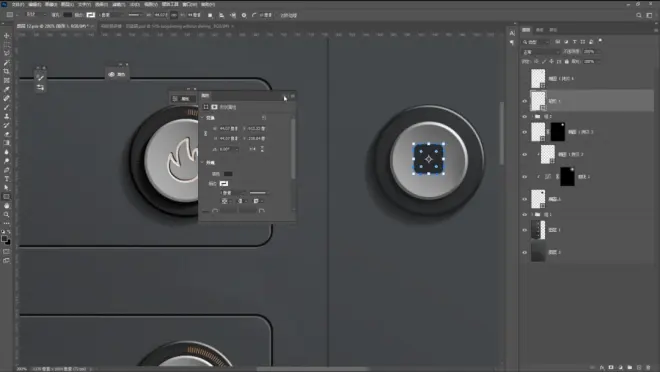
Task: Select the Move tool
Action: (x=6, y=36)
